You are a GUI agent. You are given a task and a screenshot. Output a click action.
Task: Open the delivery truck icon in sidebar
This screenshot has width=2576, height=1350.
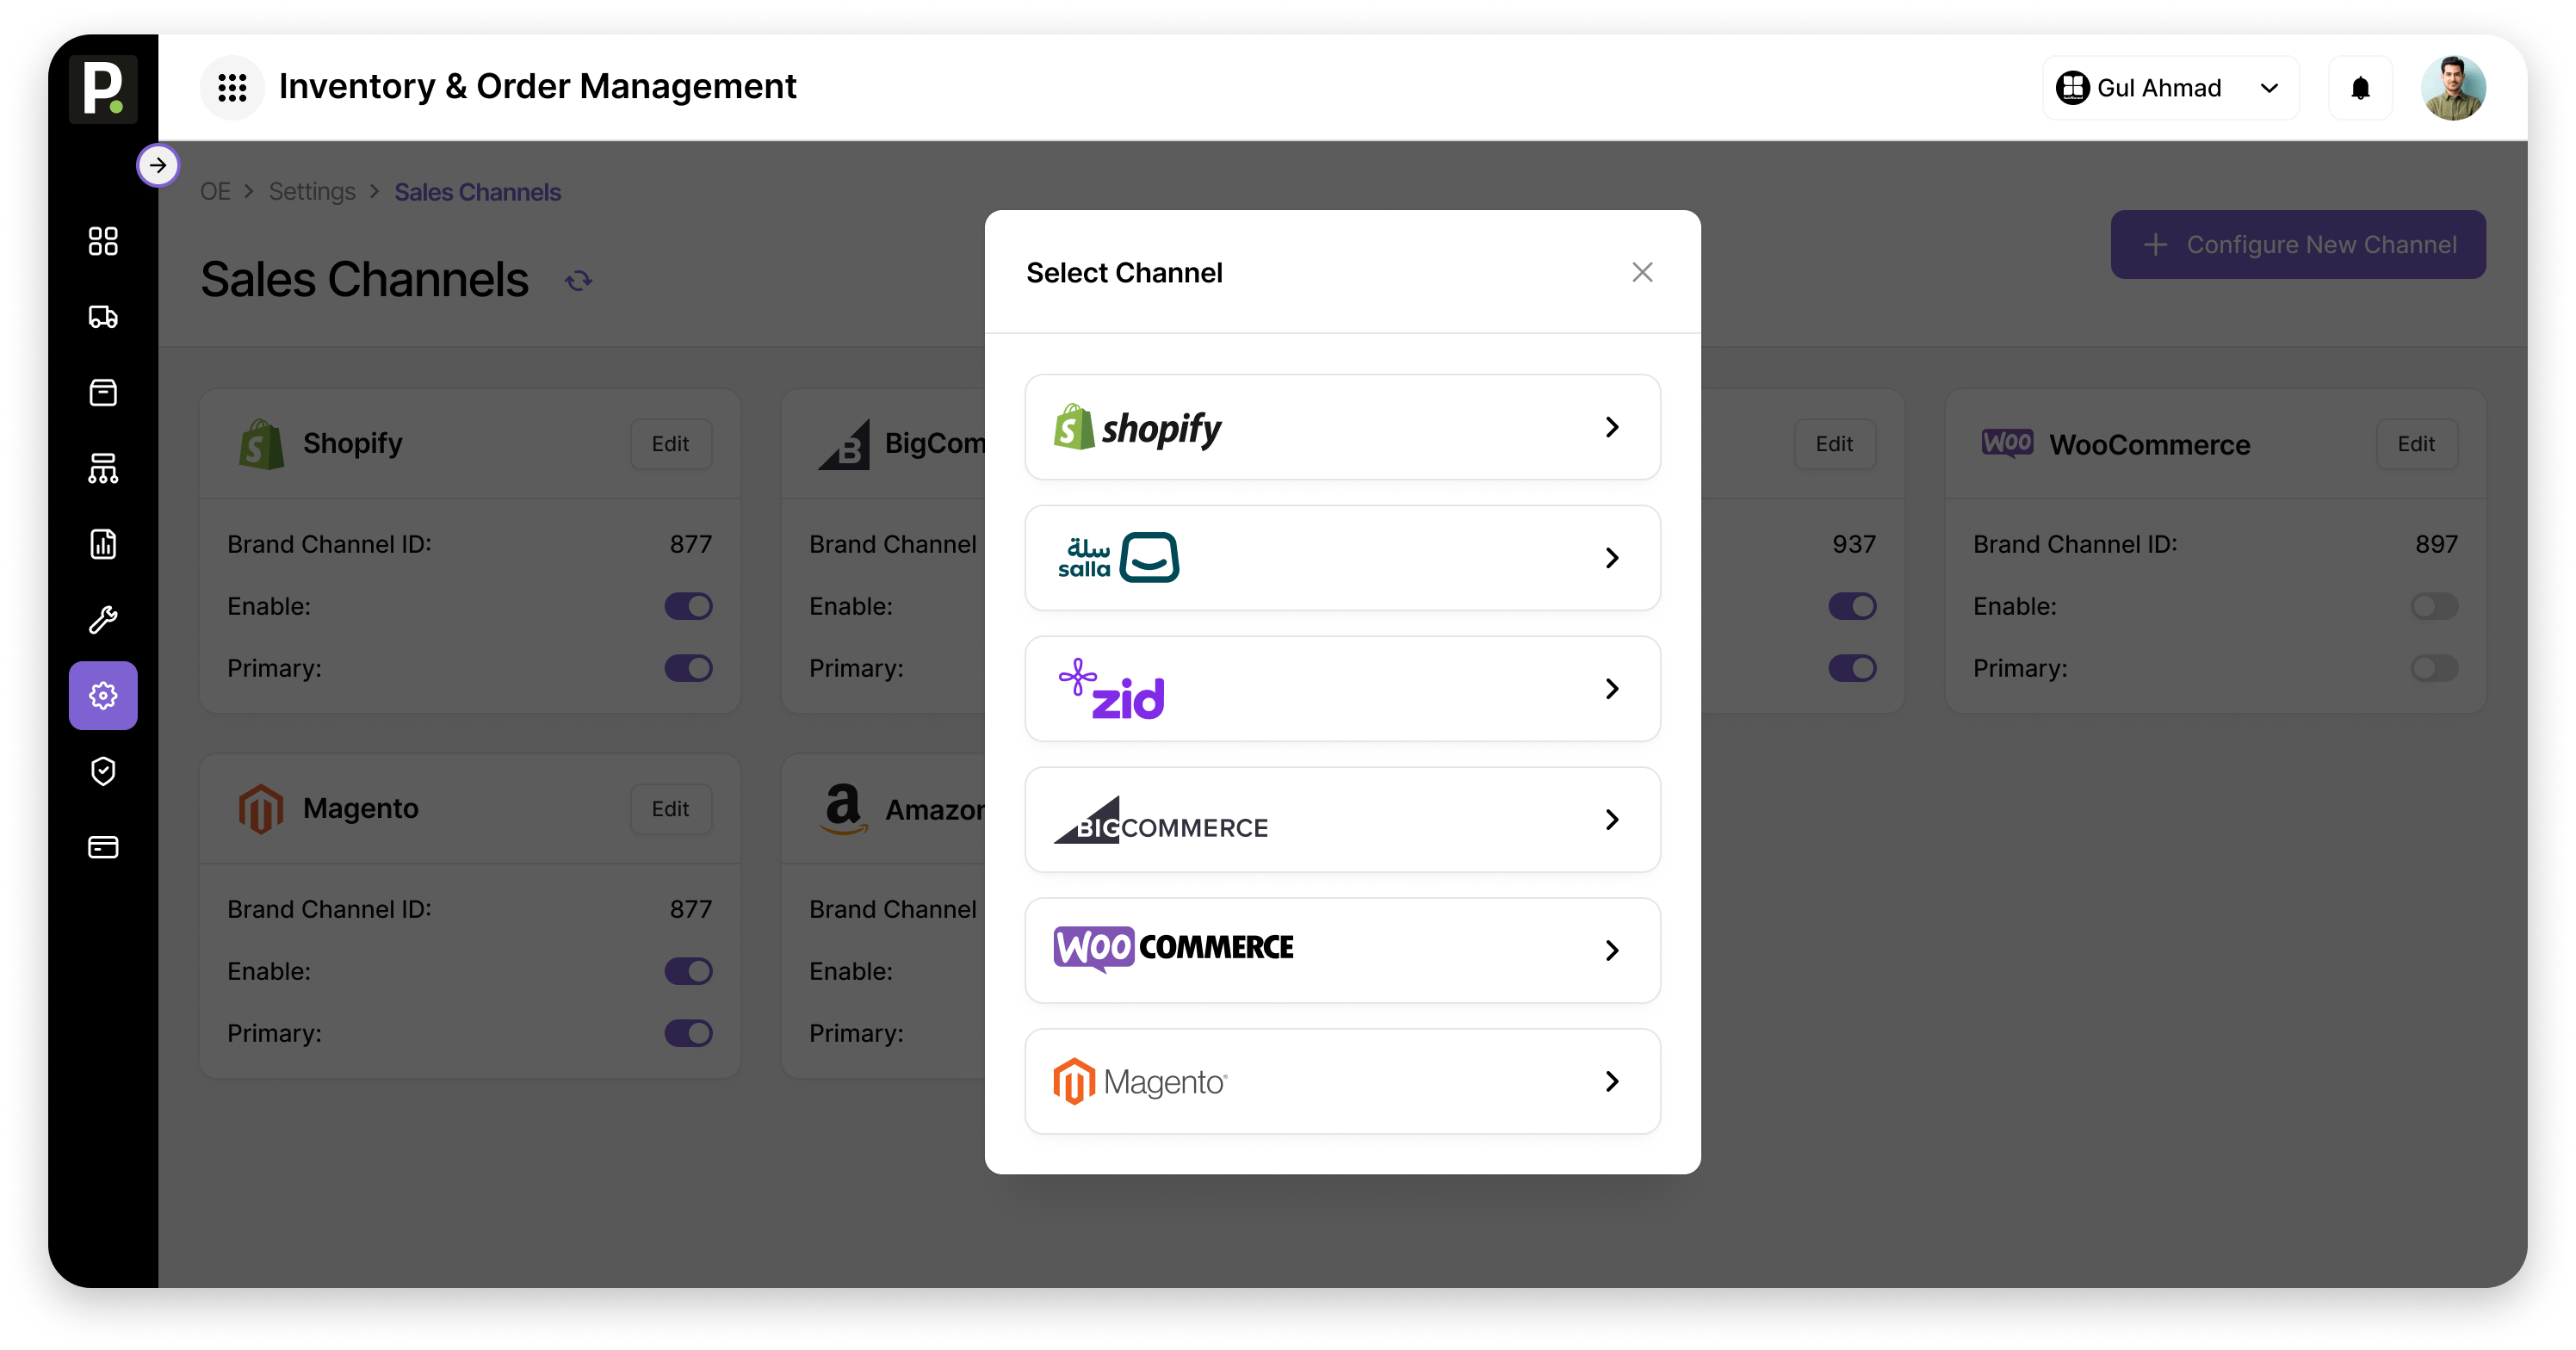103,317
